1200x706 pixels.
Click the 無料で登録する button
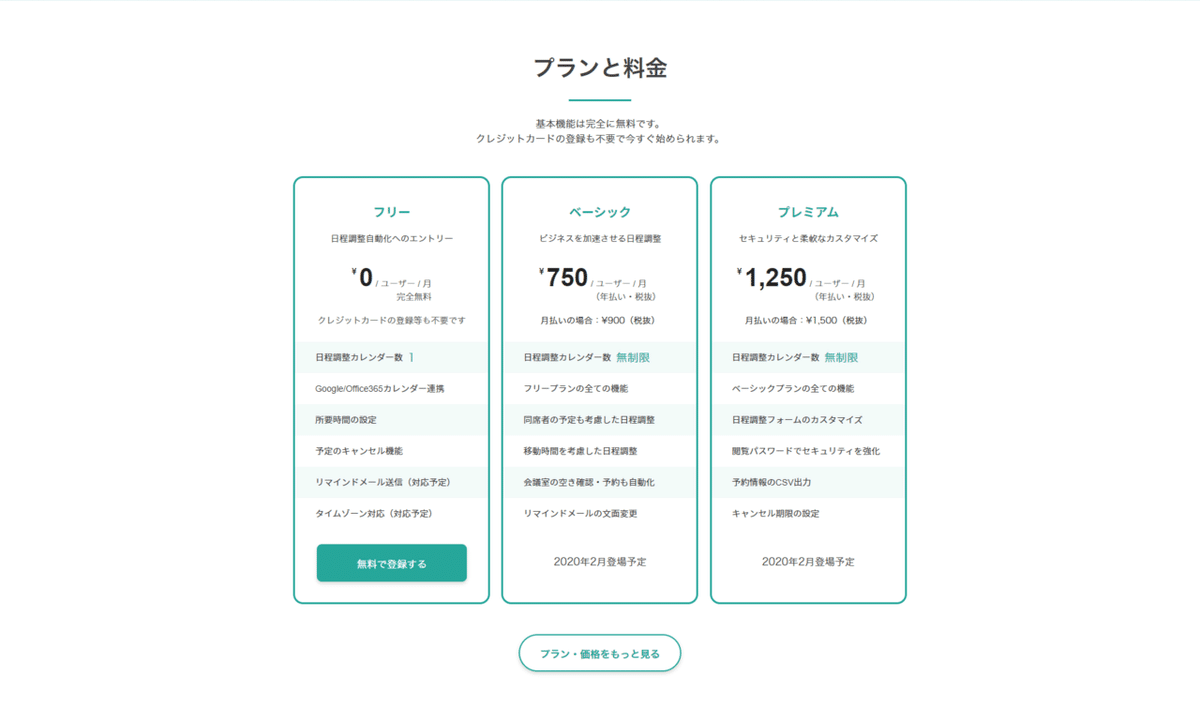(x=391, y=562)
